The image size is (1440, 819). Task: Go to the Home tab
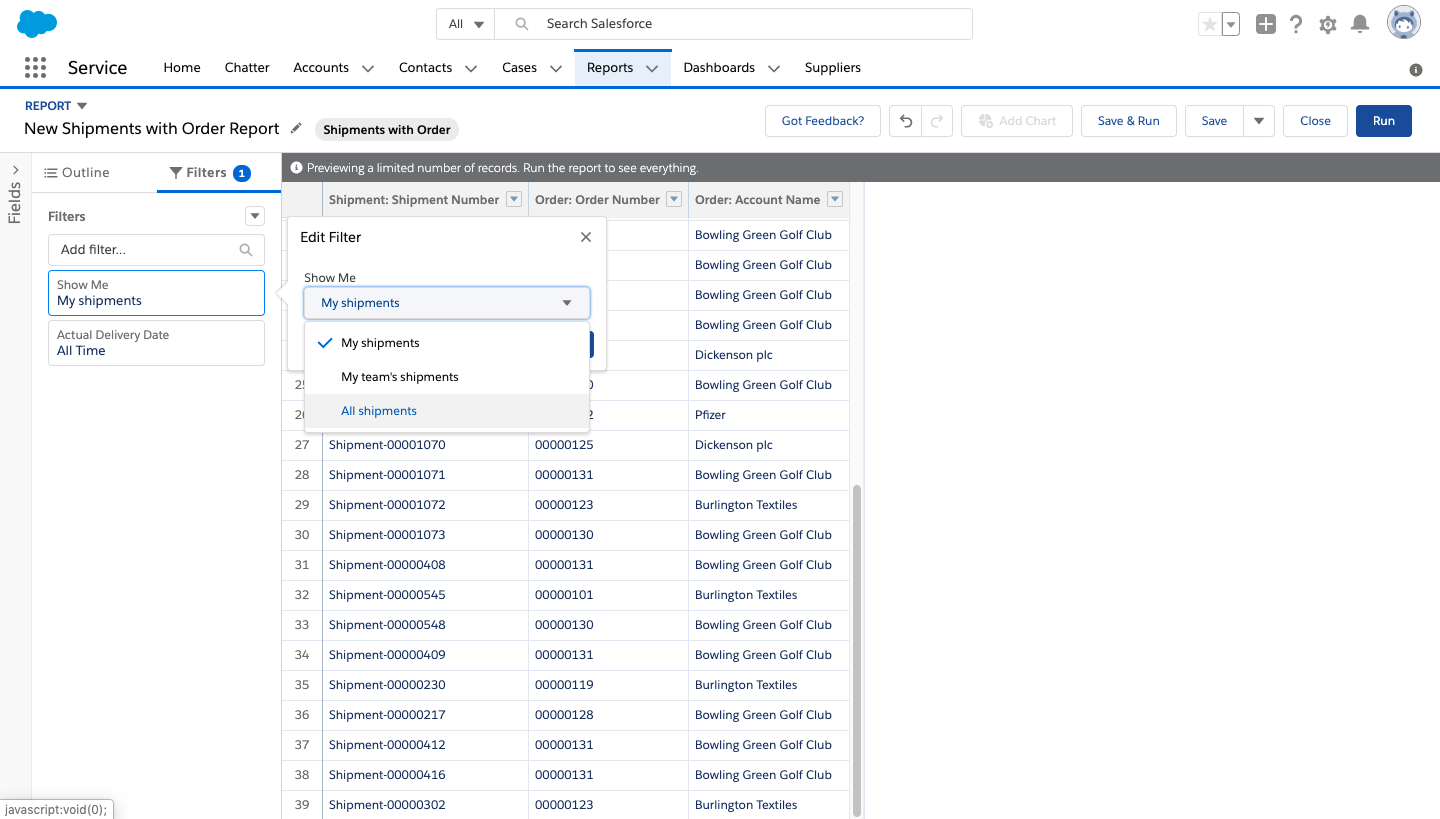pyautogui.click(x=182, y=68)
